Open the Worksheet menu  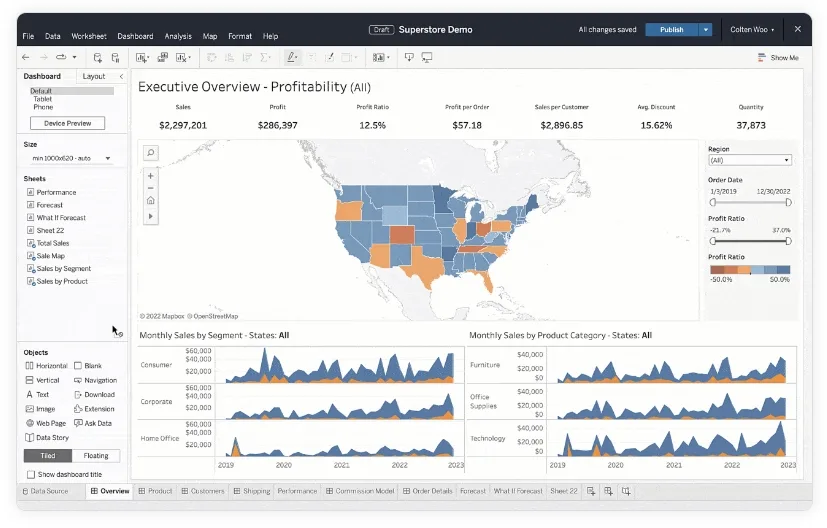89,36
